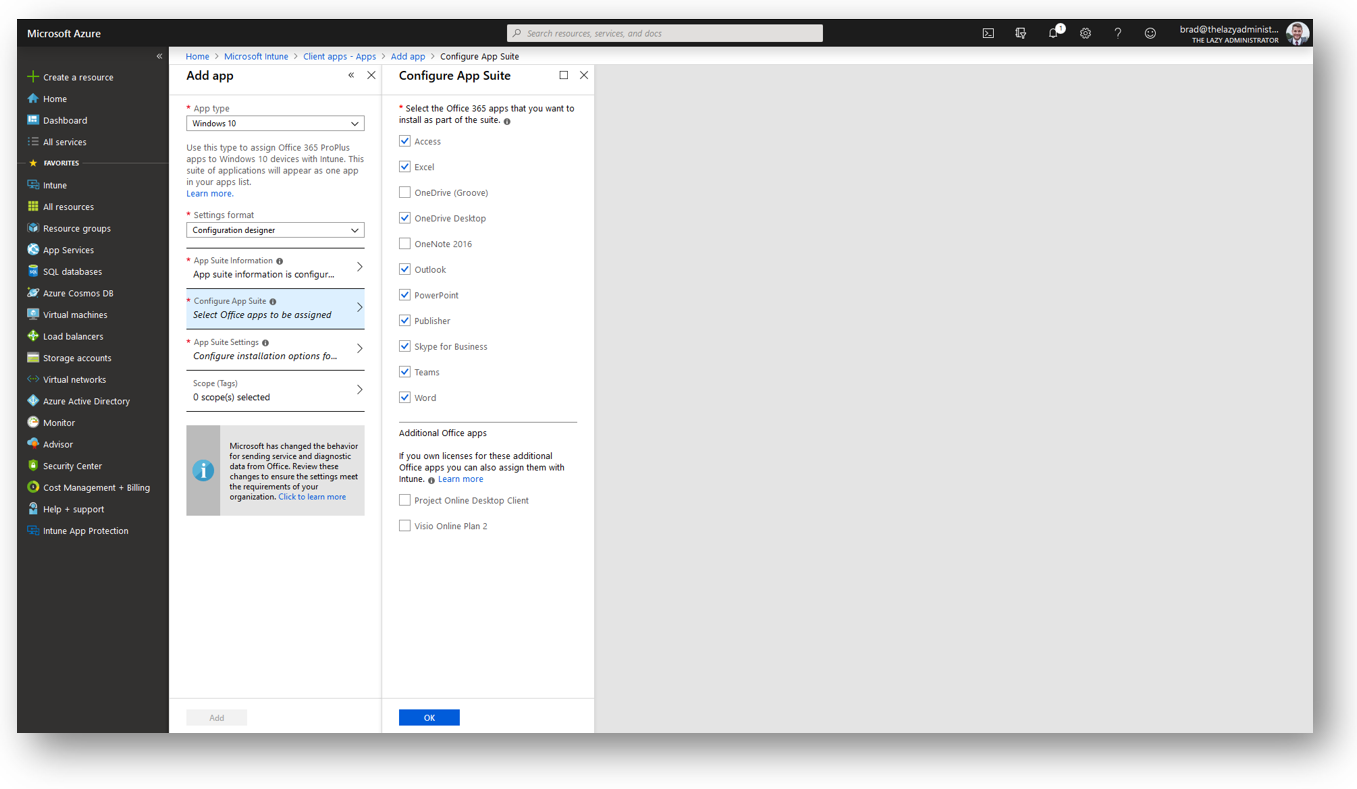
Task: Click the Azure Cosmos DB icon
Action: pyautogui.click(x=33, y=293)
